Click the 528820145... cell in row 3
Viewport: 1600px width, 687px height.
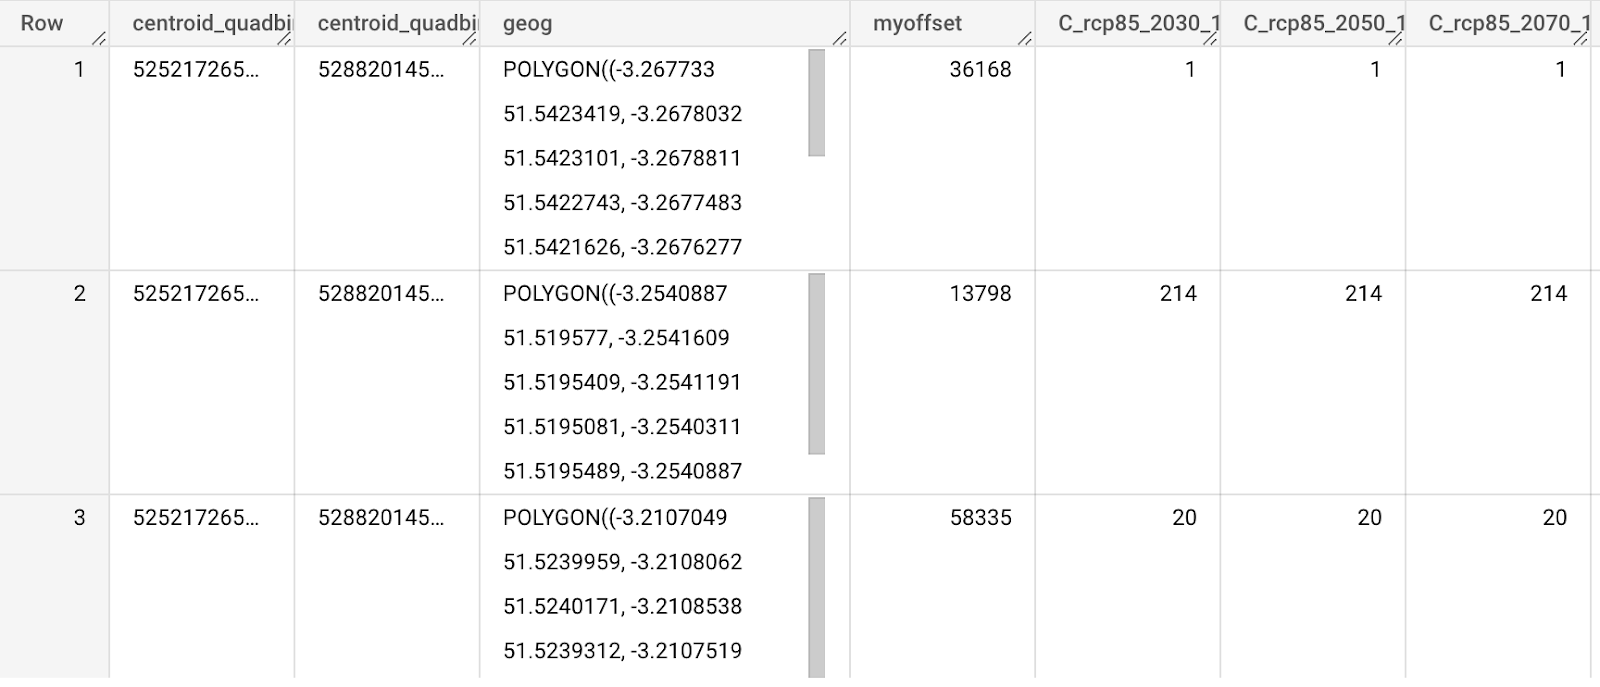380,517
